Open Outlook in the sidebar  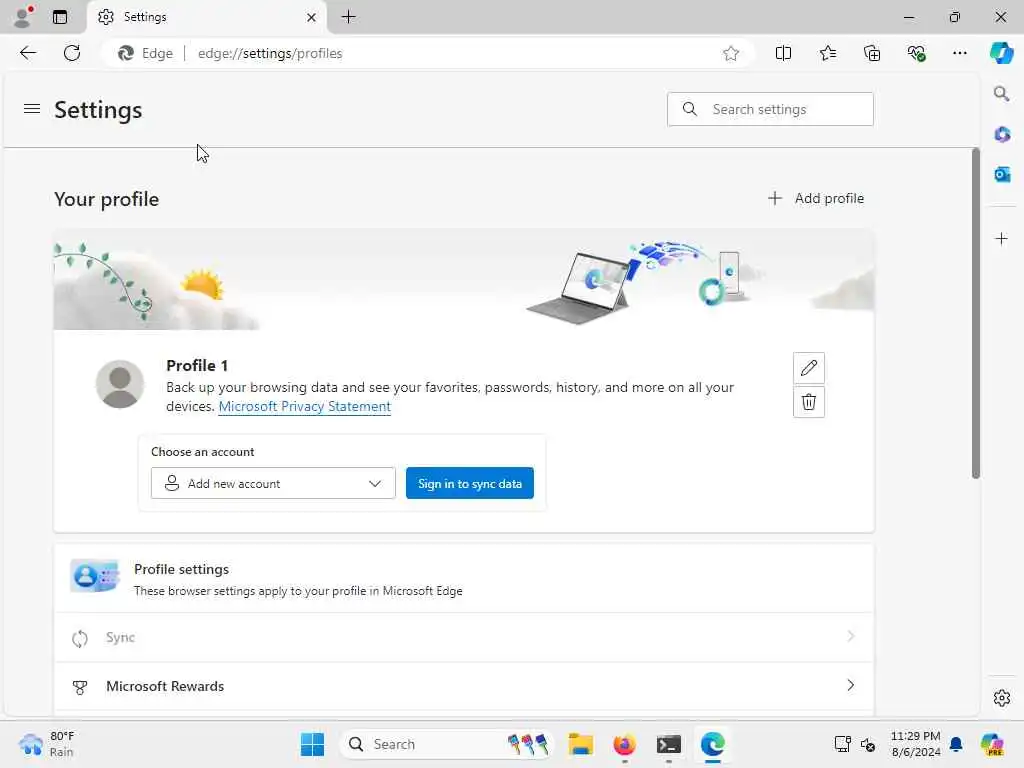[x=1002, y=174]
